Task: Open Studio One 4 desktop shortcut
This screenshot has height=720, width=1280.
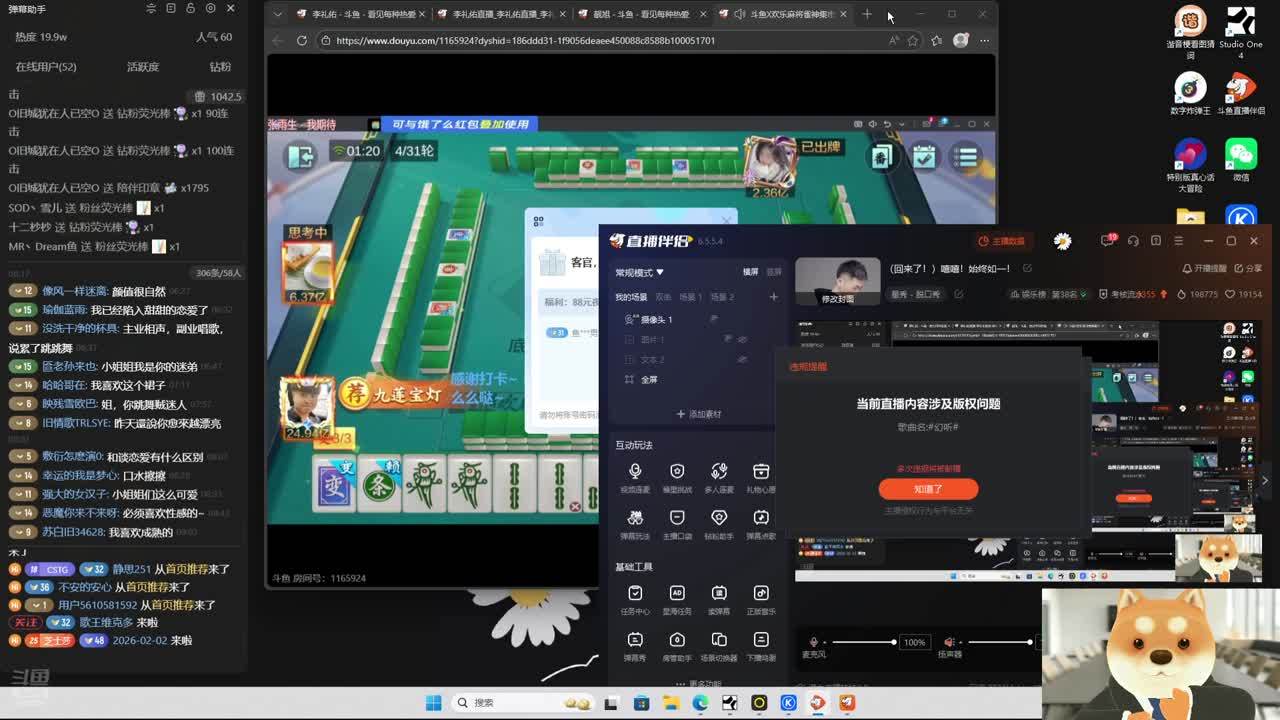Action: (1241, 33)
